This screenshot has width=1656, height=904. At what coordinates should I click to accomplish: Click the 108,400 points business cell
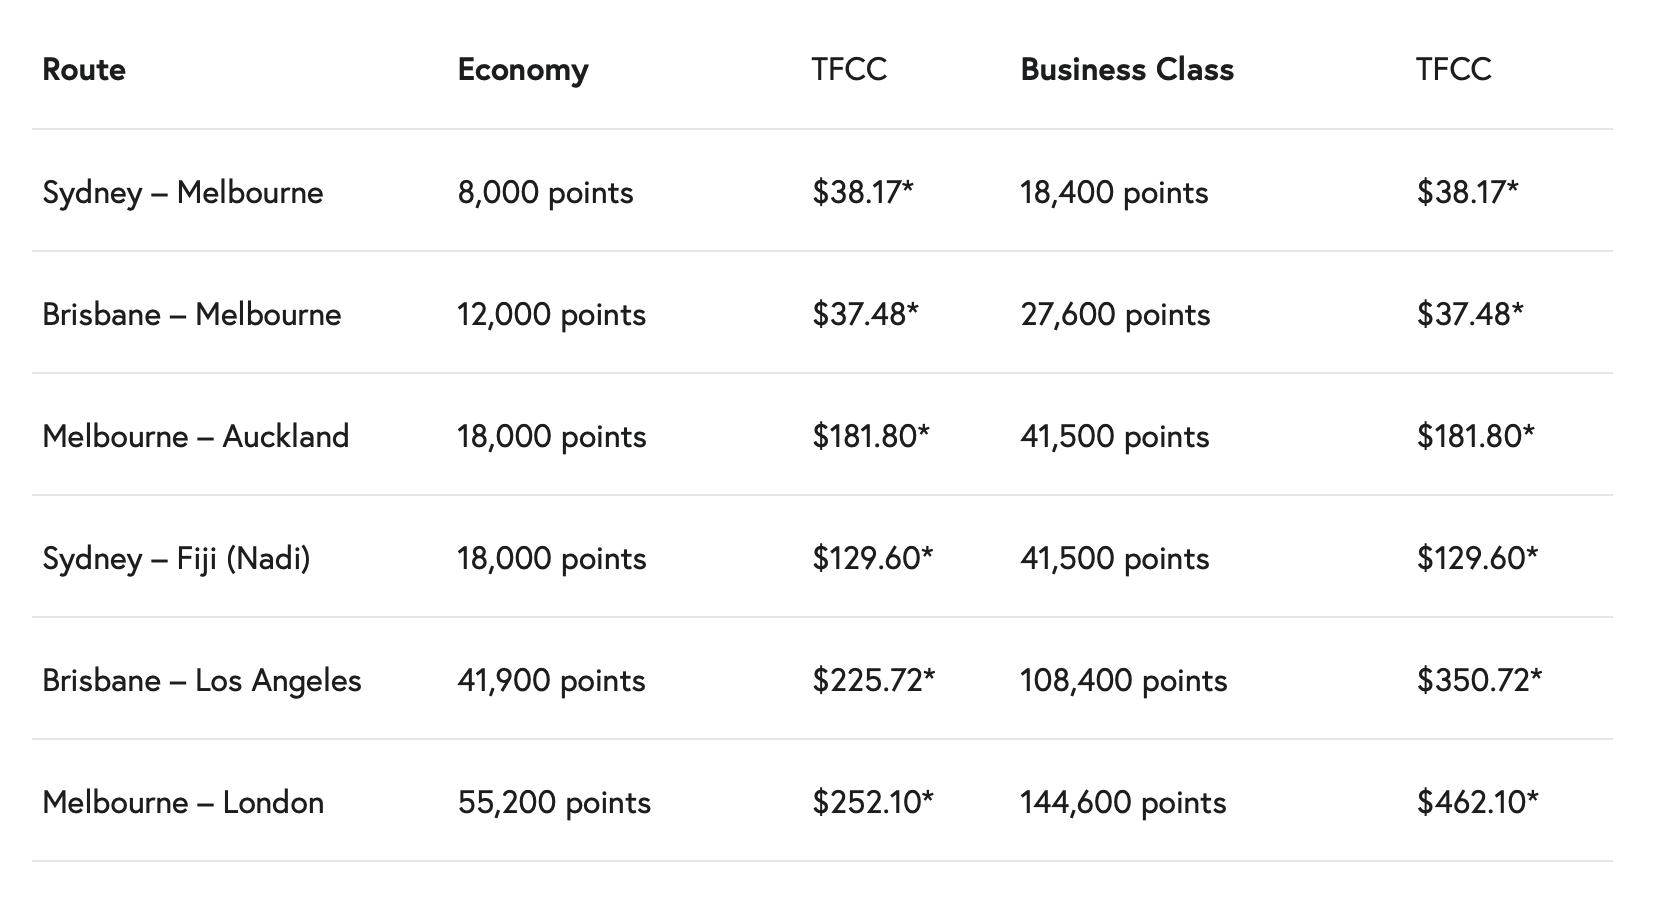[x=1124, y=680]
